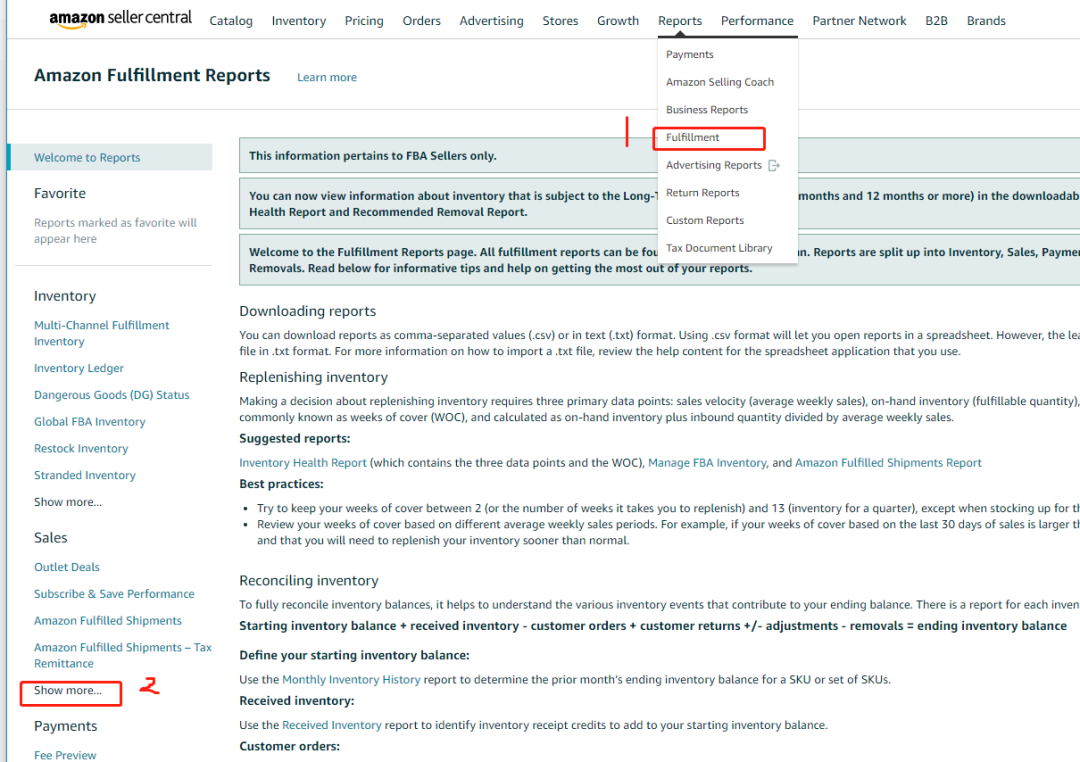
Task: Open the Reports menu
Action: point(680,21)
